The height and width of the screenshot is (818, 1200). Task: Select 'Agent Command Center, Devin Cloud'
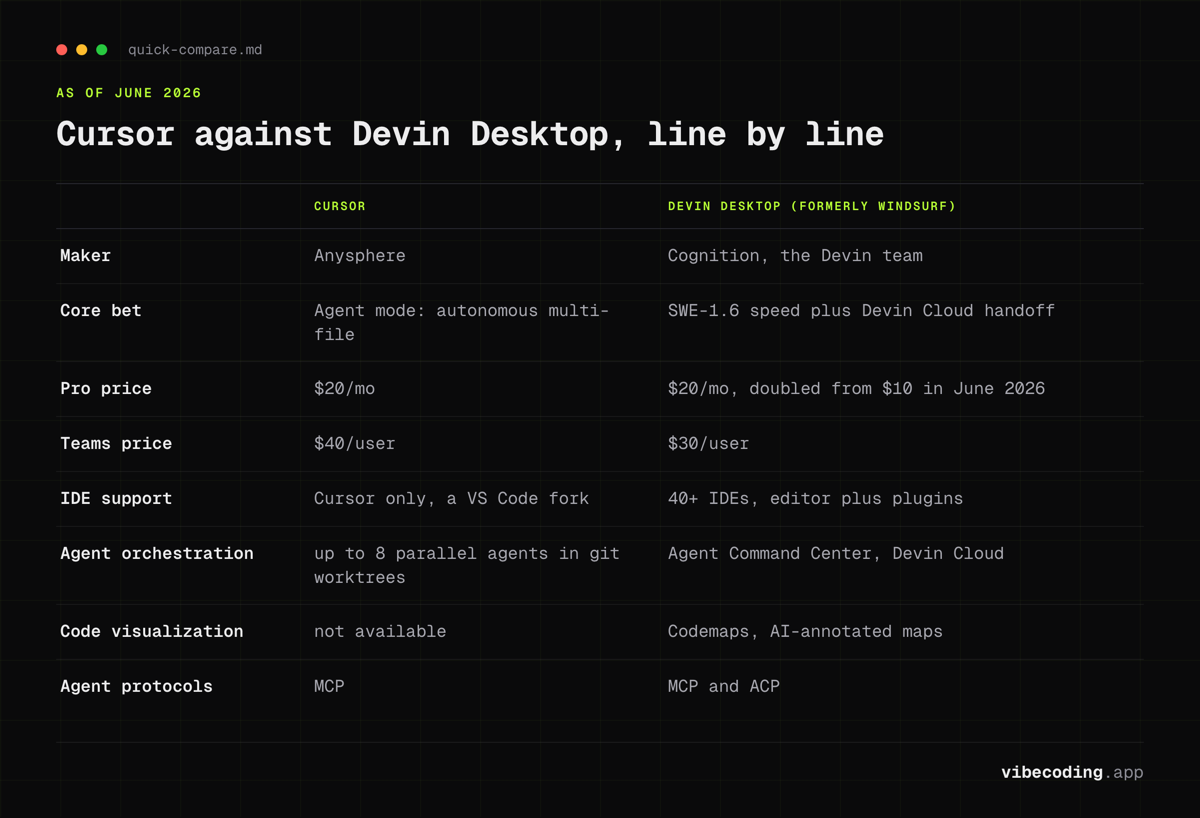click(836, 554)
